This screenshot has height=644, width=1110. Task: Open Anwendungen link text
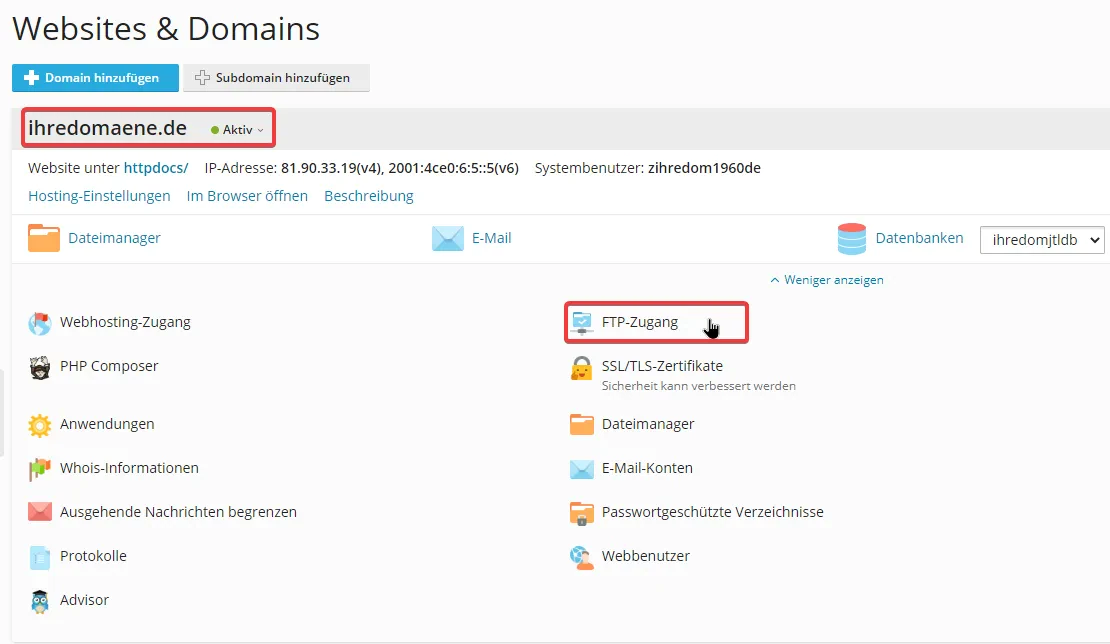tap(107, 424)
